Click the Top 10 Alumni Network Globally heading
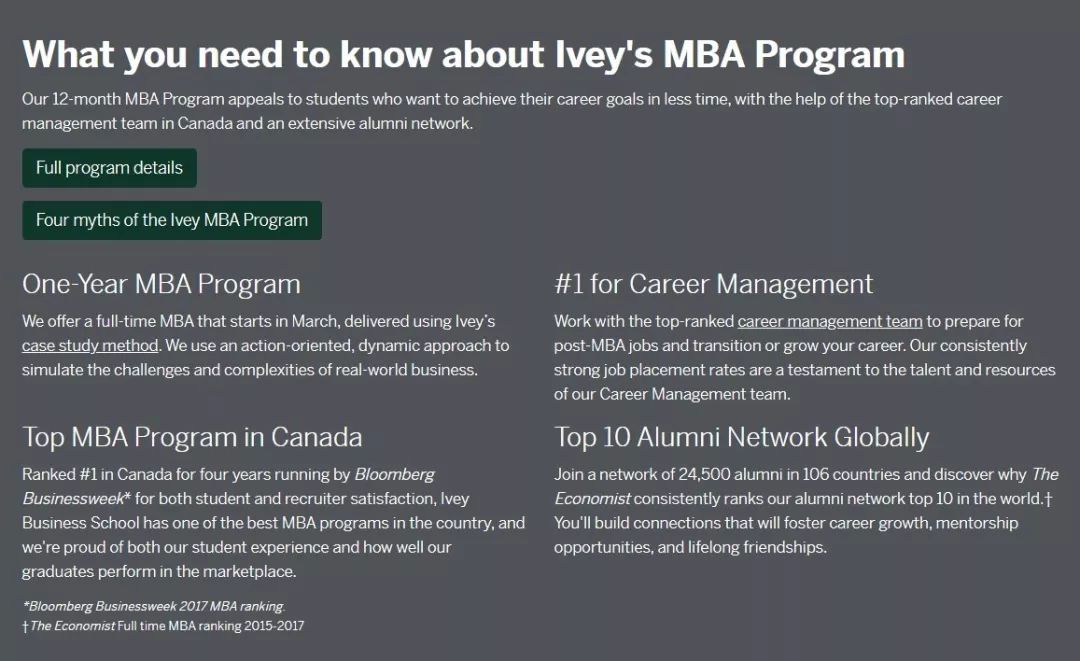This screenshot has height=661, width=1080. pyautogui.click(x=742, y=437)
